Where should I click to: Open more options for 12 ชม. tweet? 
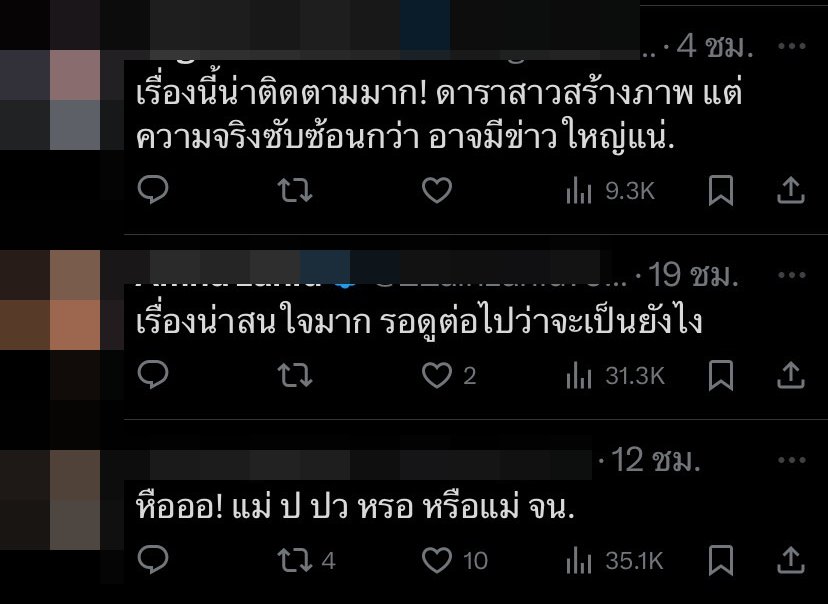click(792, 460)
